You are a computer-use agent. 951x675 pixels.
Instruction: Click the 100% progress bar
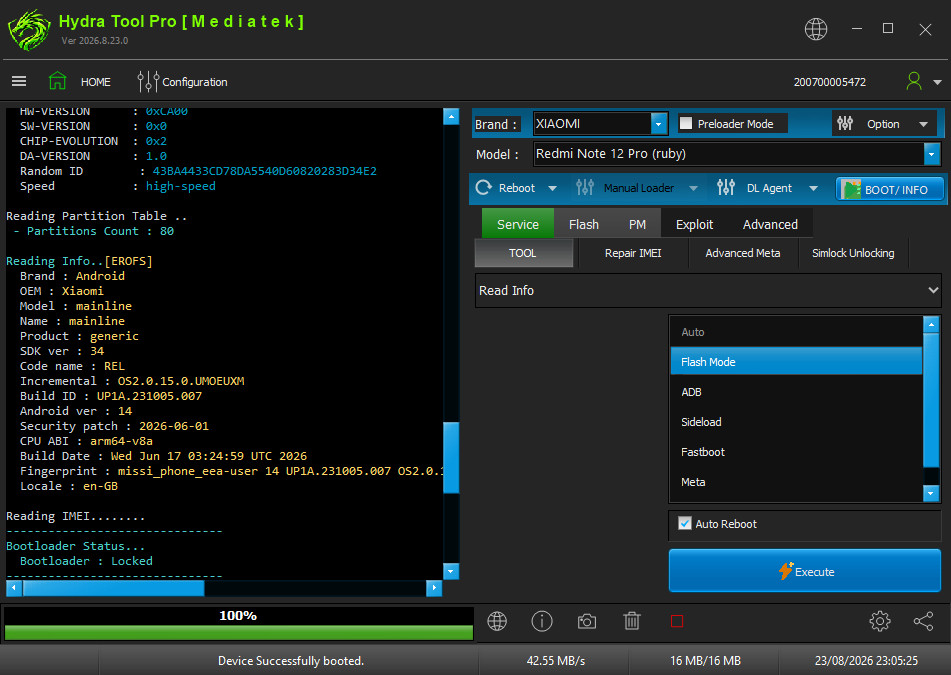click(238, 623)
